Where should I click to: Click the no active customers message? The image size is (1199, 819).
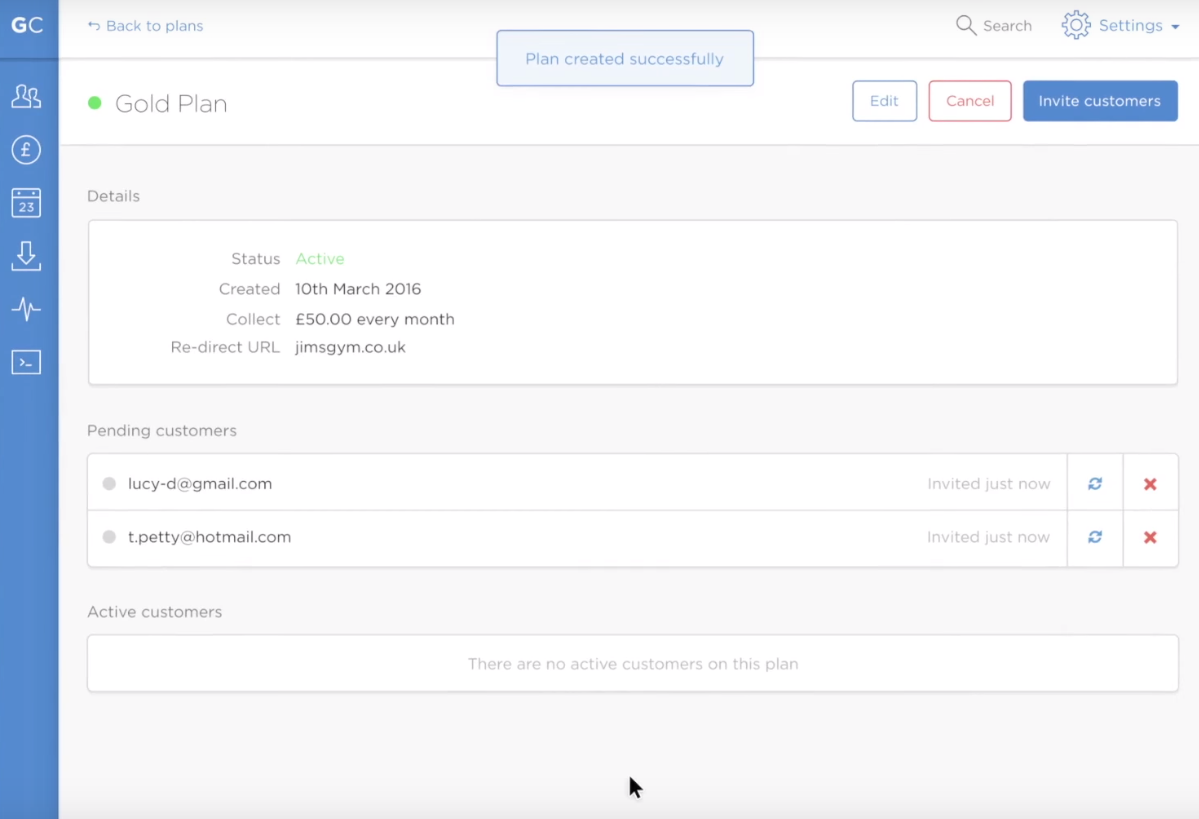click(633, 664)
